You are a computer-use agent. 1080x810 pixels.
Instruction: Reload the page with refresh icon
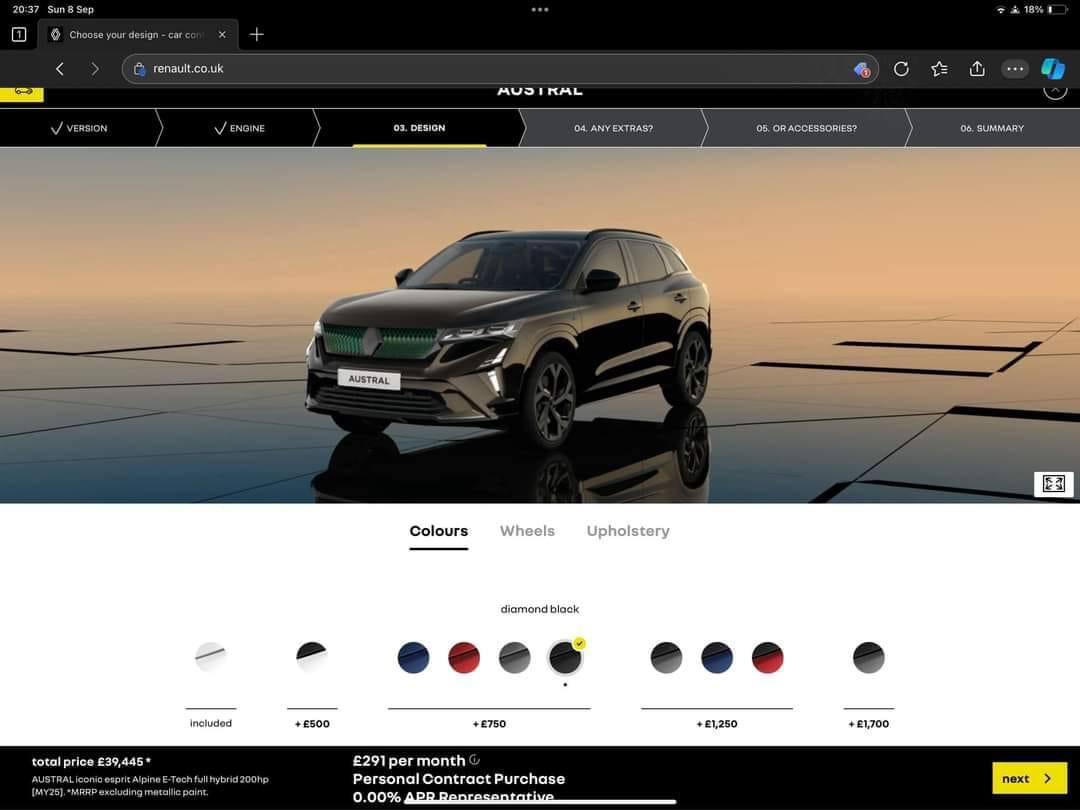click(901, 69)
